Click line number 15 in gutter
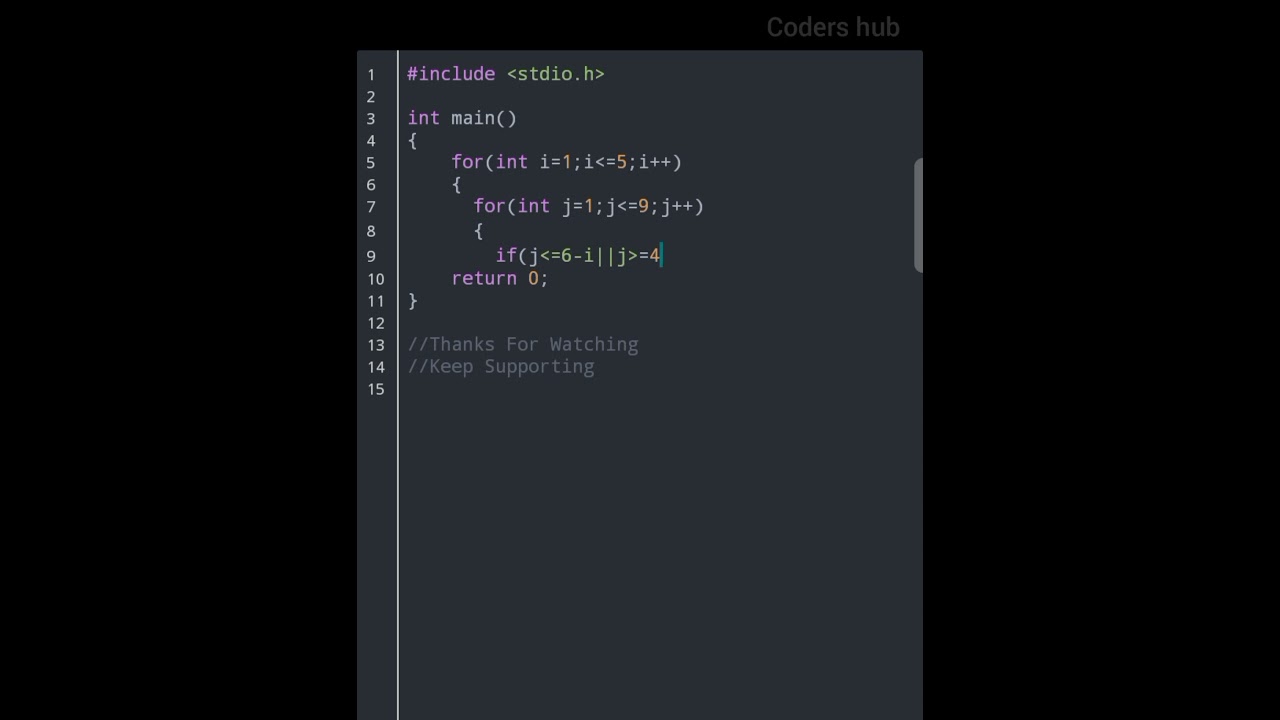Image resolution: width=1280 pixels, height=720 pixels. 375,389
